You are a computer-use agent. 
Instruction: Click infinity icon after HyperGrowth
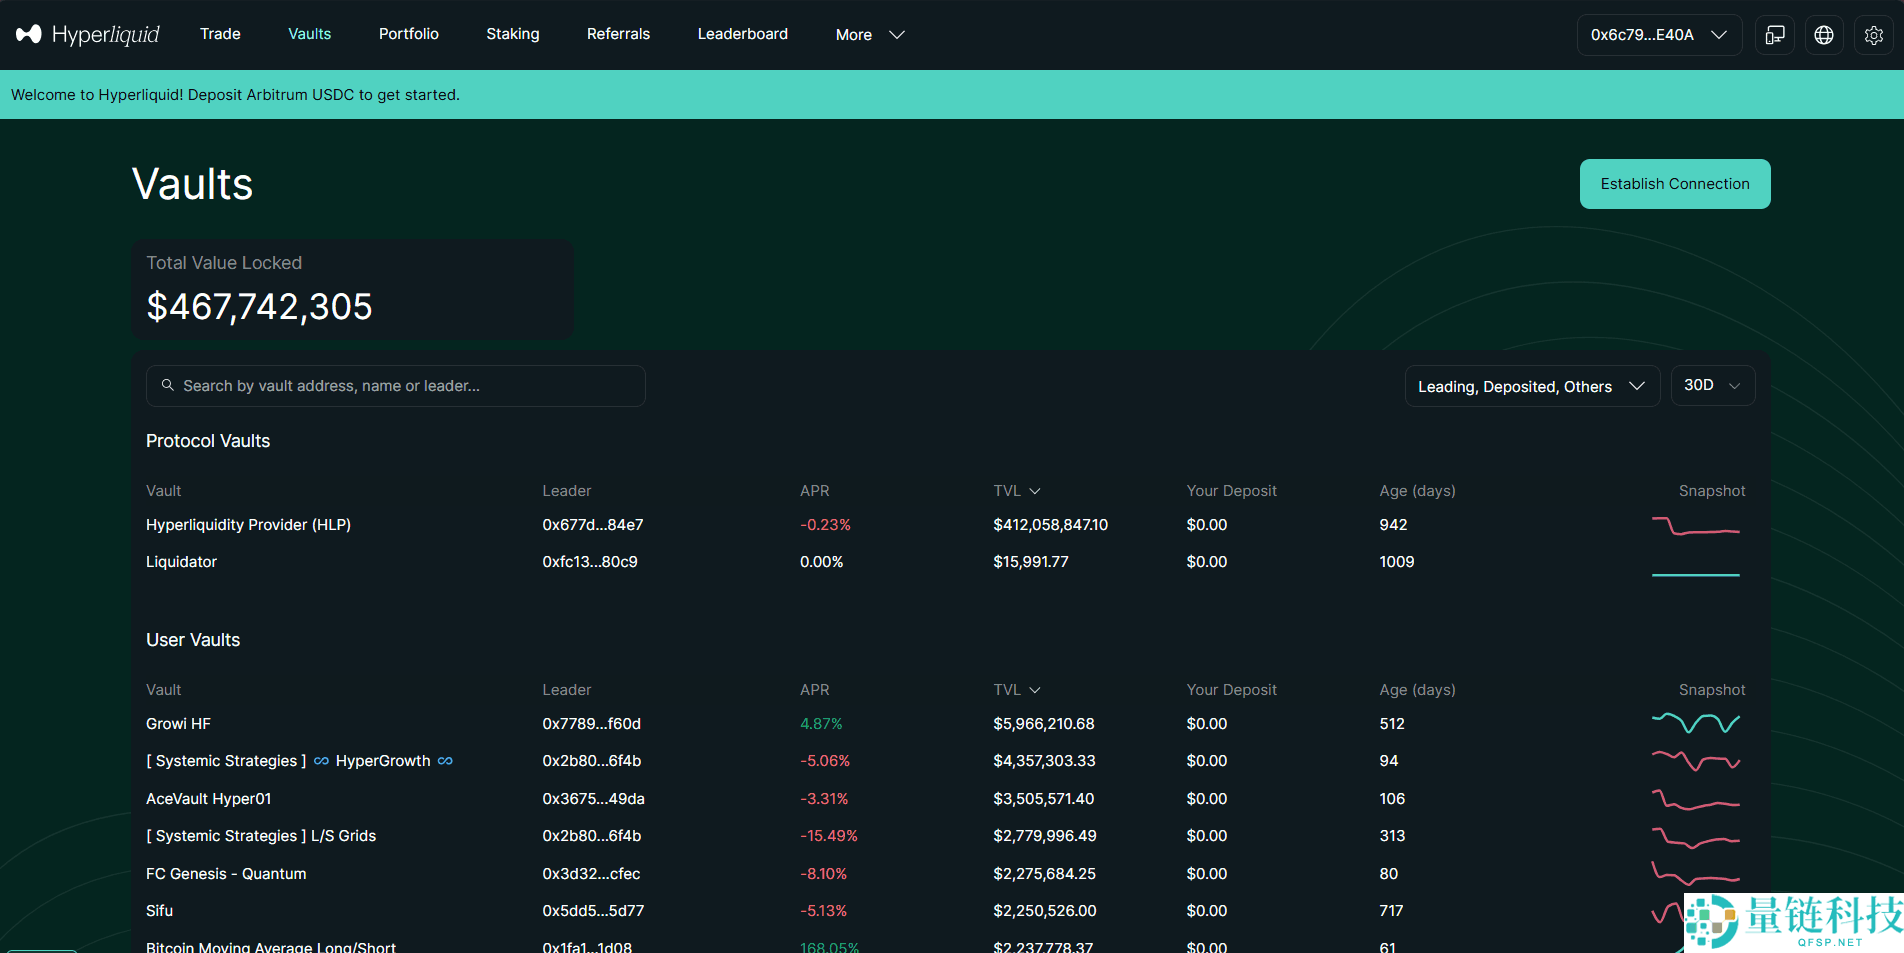point(445,761)
